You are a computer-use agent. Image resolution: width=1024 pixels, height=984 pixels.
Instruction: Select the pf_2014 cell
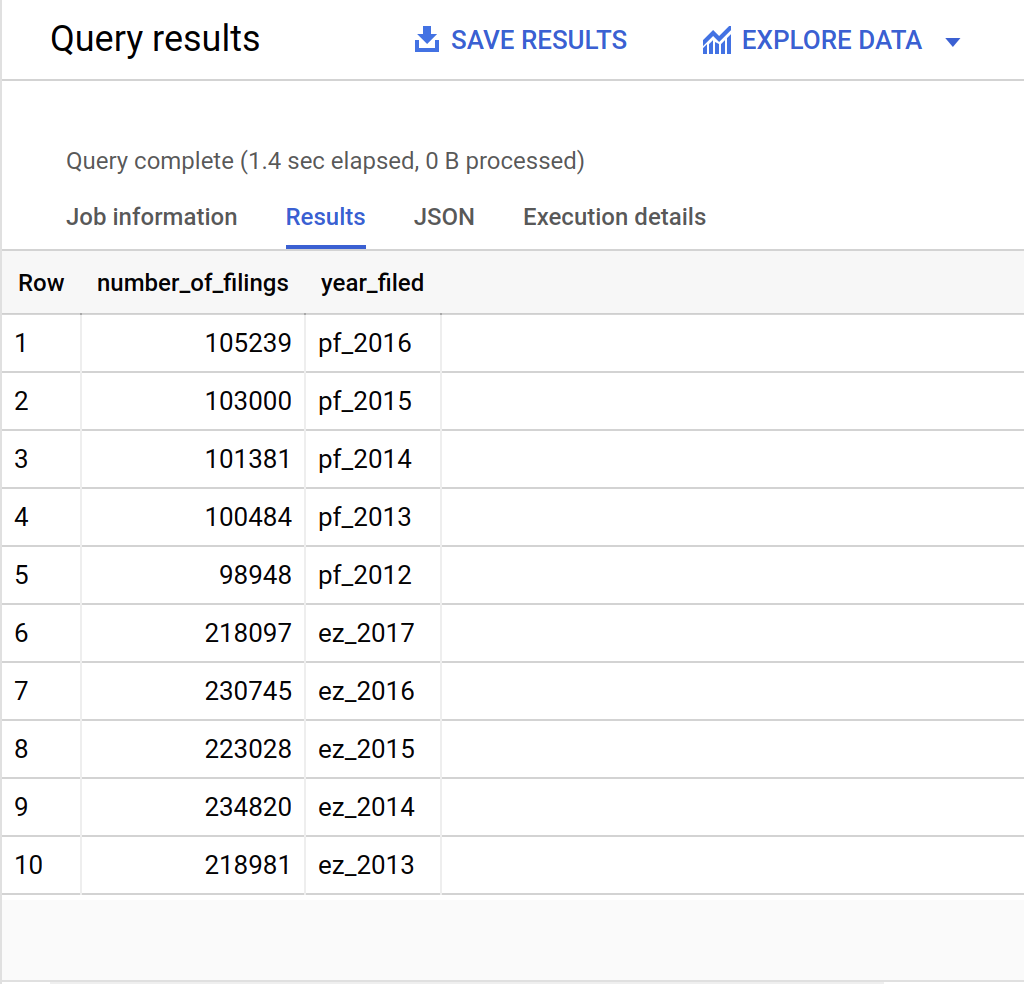coord(373,459)
